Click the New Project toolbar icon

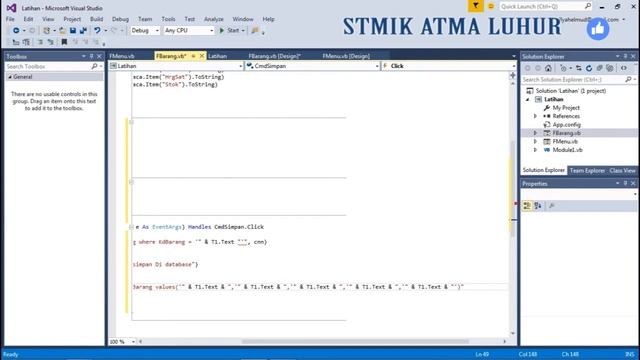(47, 31)
